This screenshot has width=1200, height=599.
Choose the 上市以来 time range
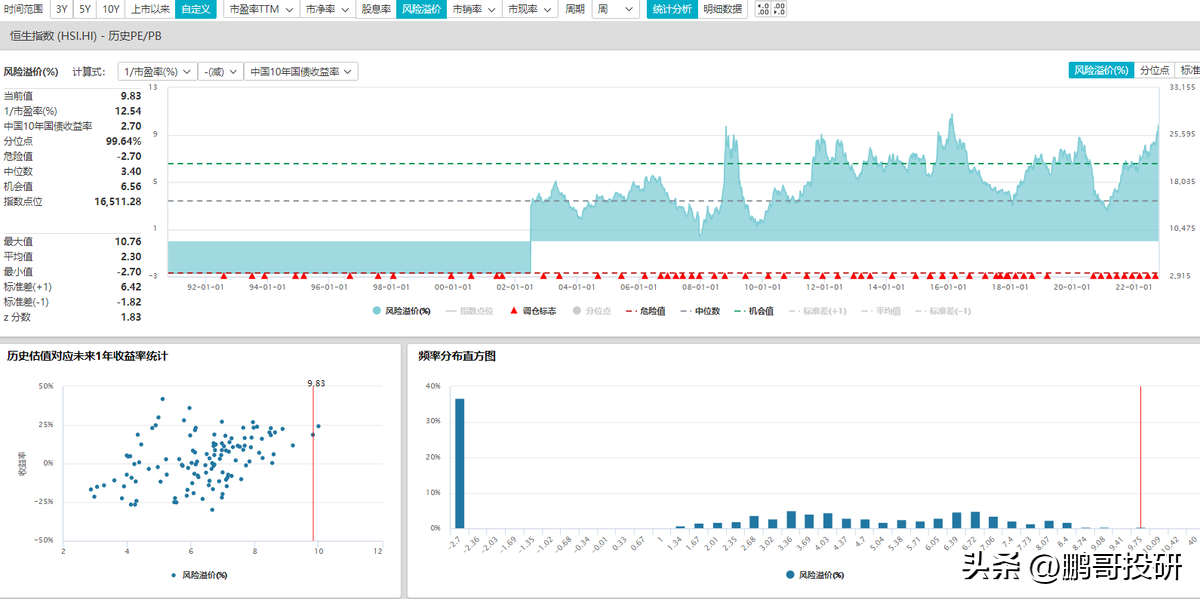[150, 9]
